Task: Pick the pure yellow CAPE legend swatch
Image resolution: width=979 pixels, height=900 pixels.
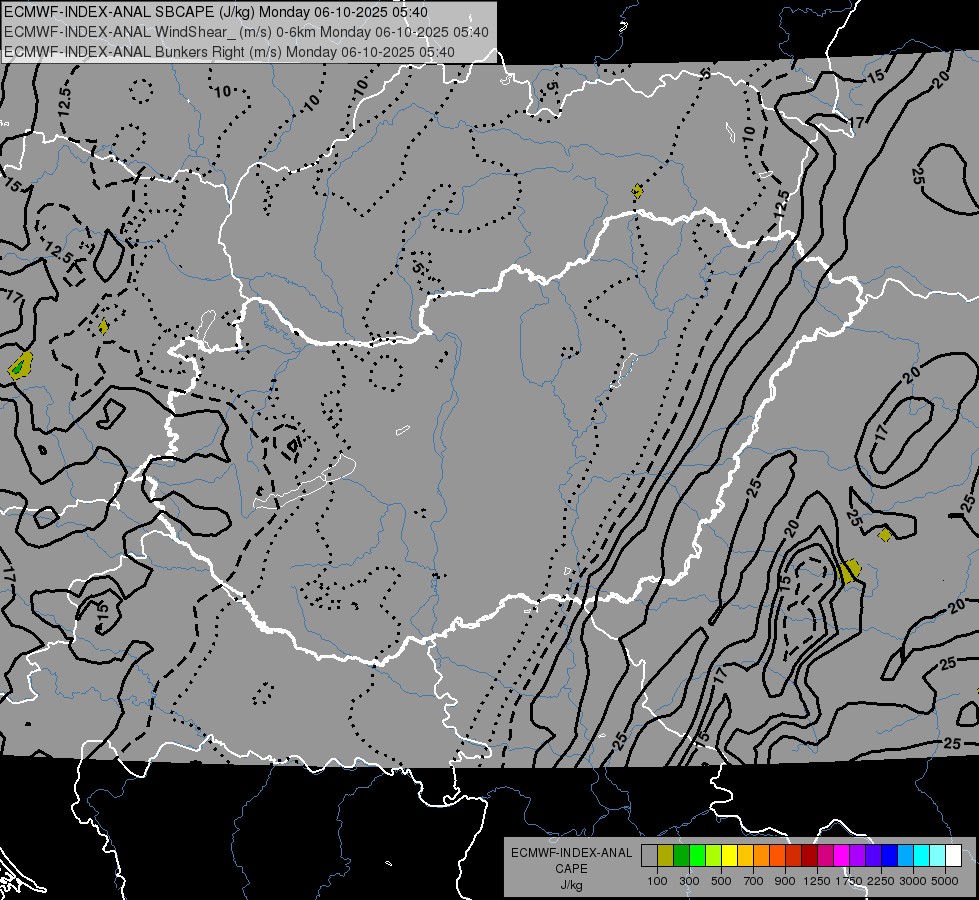Action: pos(729,855)
